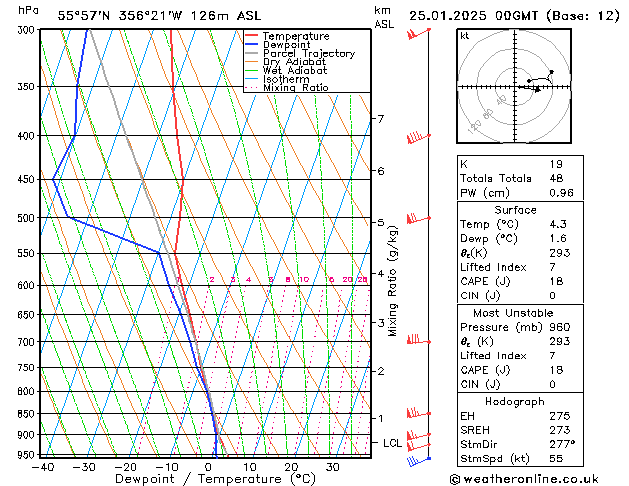Click the red Temperature legend line
Viewport: 629px width, 486px height.
(x=251, y=36)
